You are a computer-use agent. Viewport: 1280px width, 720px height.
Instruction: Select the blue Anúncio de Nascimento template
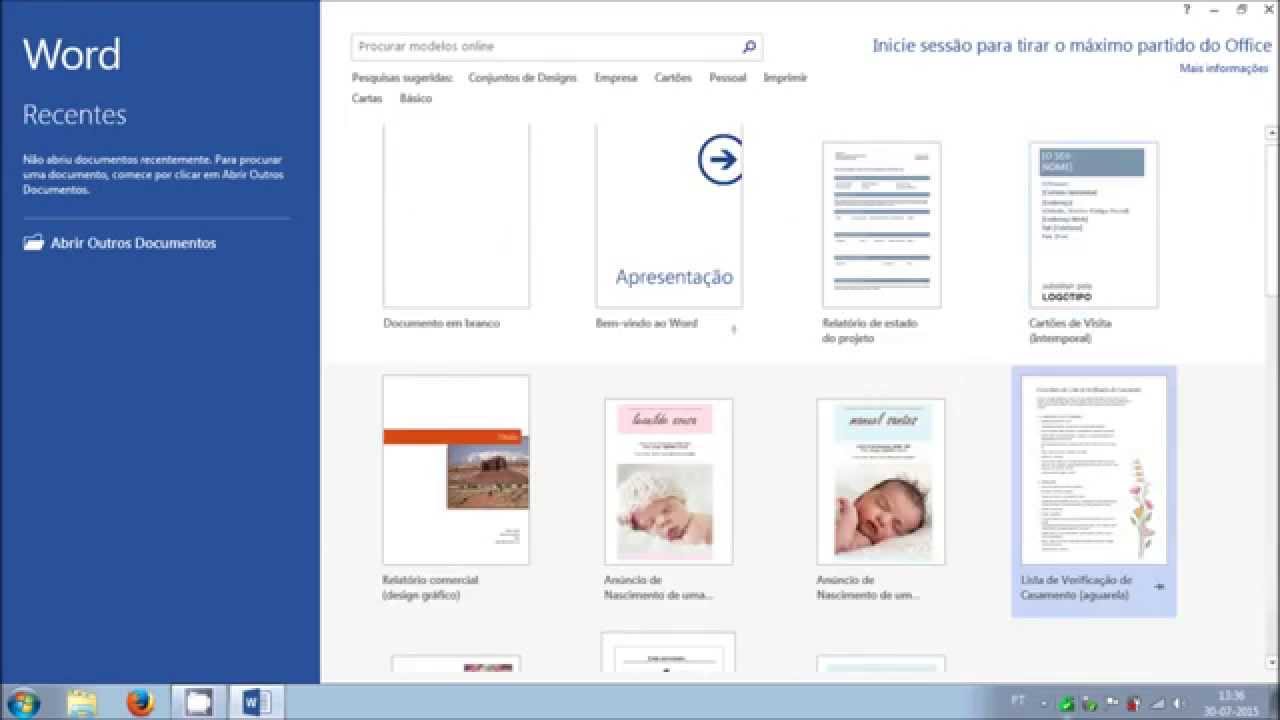(x=881, y=482)
